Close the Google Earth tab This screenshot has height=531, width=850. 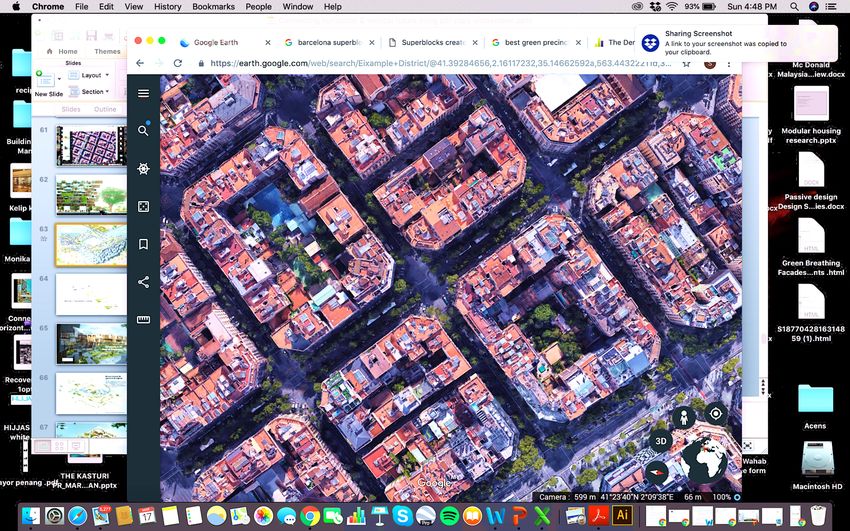268,42
